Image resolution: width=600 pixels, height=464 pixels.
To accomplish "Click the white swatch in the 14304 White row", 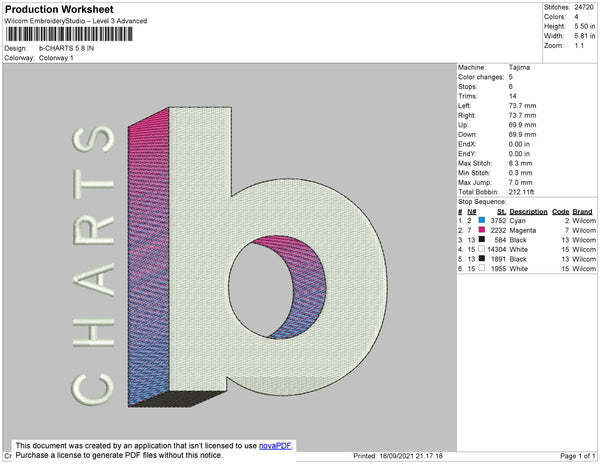I will (482, 249).
